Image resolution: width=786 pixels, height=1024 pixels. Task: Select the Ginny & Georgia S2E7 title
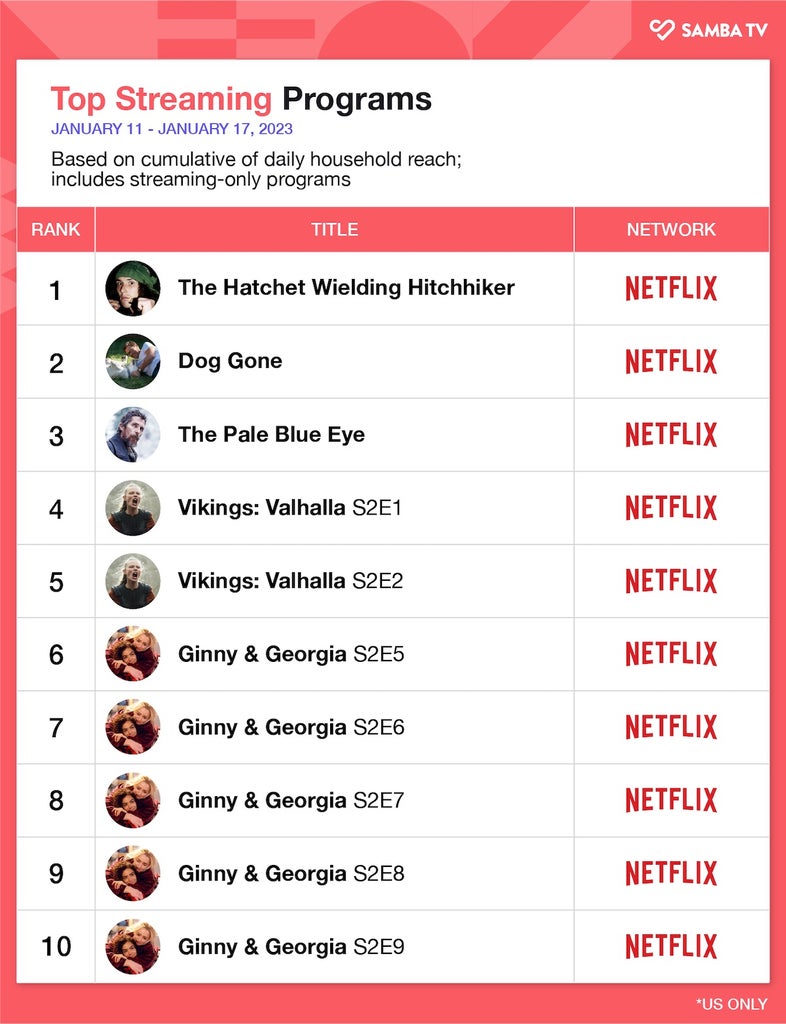291,800
